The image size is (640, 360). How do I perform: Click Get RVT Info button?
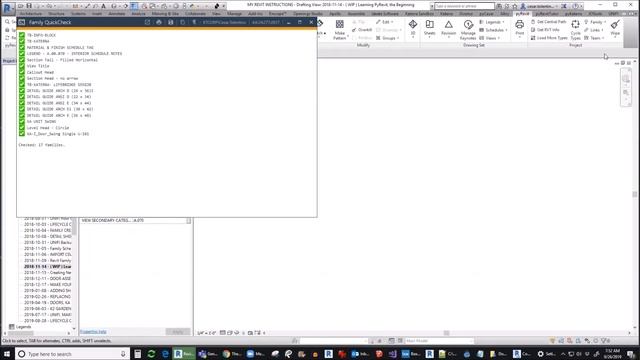[545, 30]
